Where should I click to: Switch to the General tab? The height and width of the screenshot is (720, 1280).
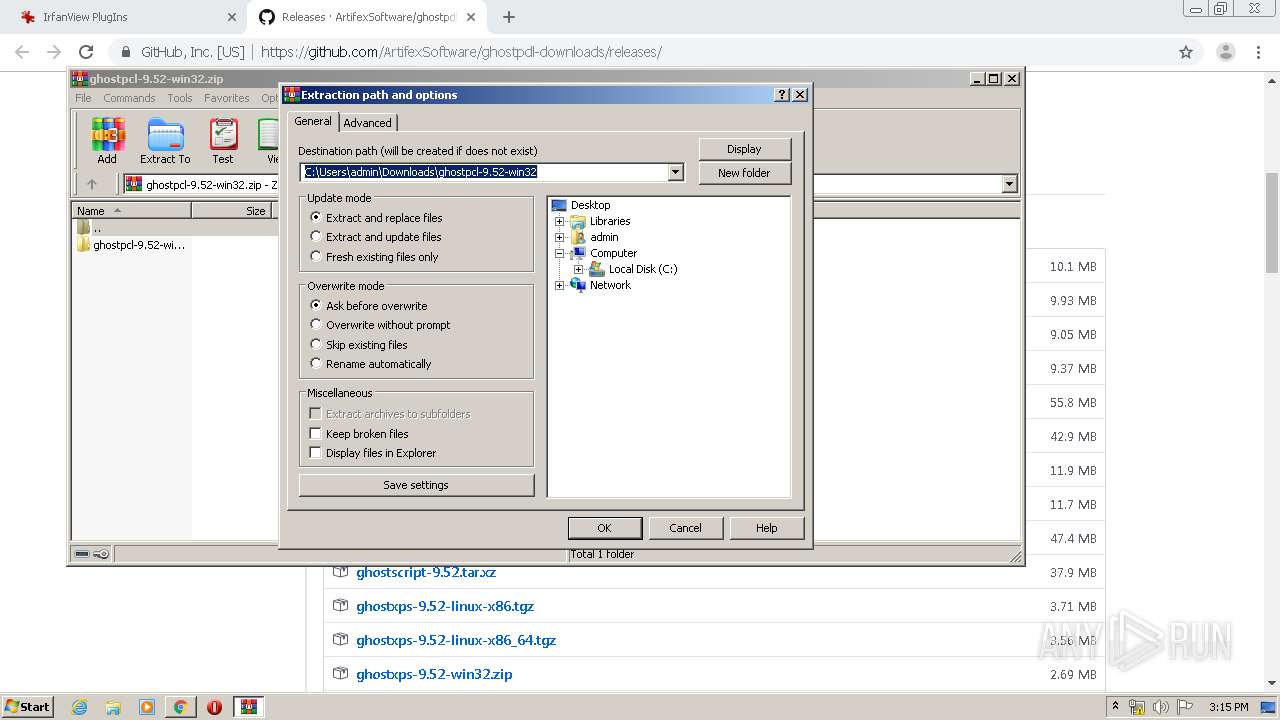coord(313,121)
